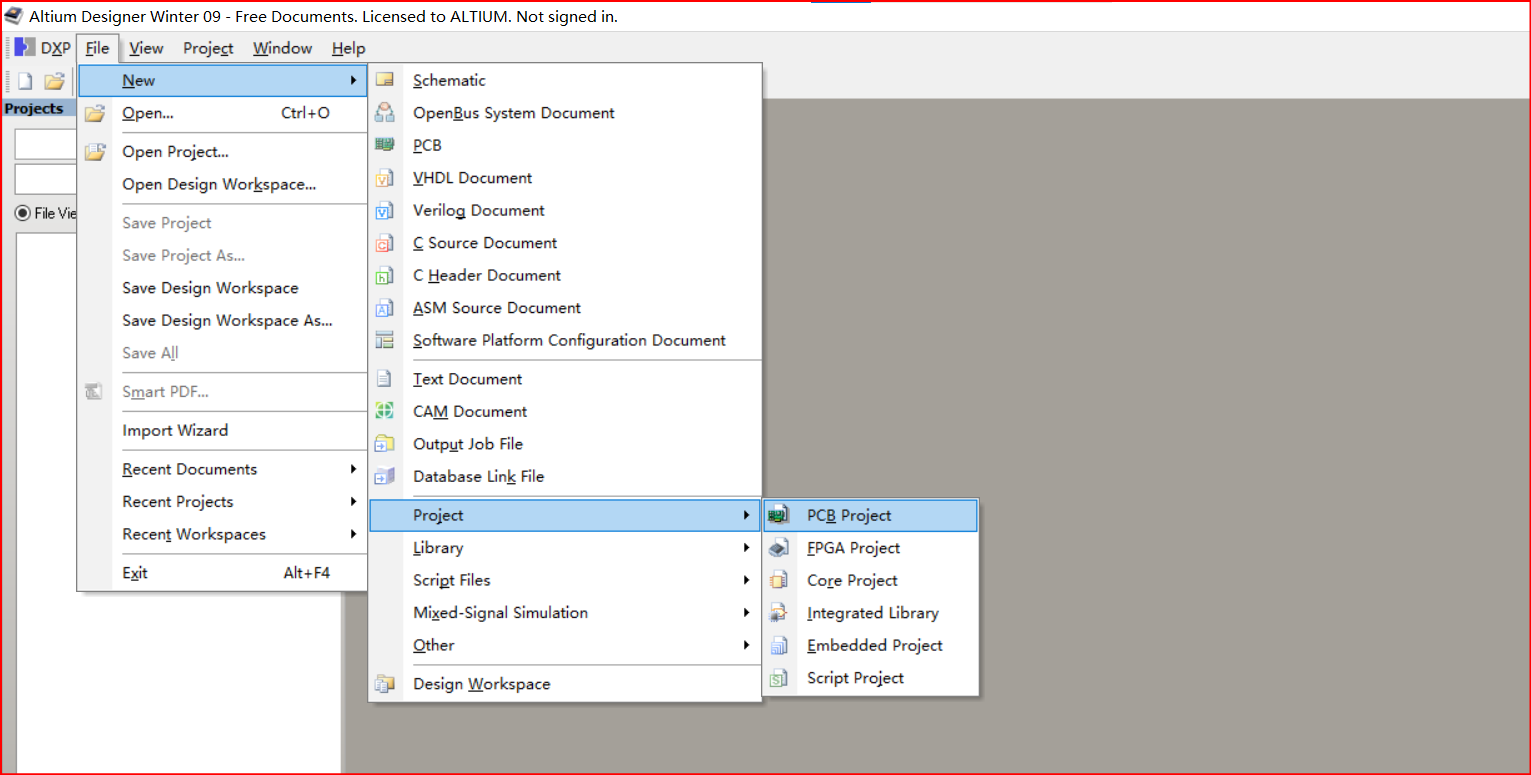
Task: Close the File menu via File
Action: (98, 48)
